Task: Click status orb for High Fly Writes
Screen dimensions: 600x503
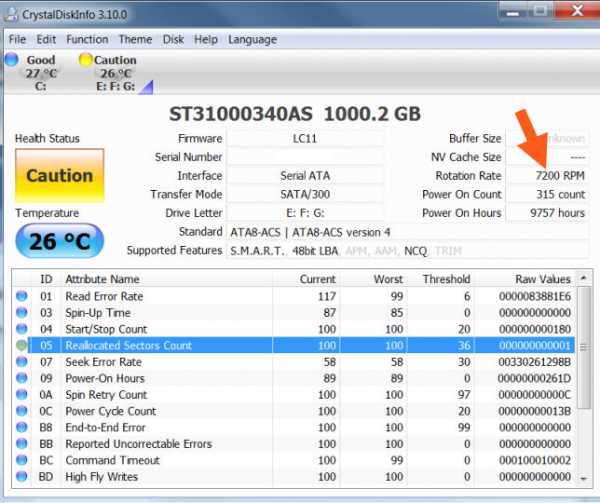Action: pyautogui.click(x=22, y=477)
